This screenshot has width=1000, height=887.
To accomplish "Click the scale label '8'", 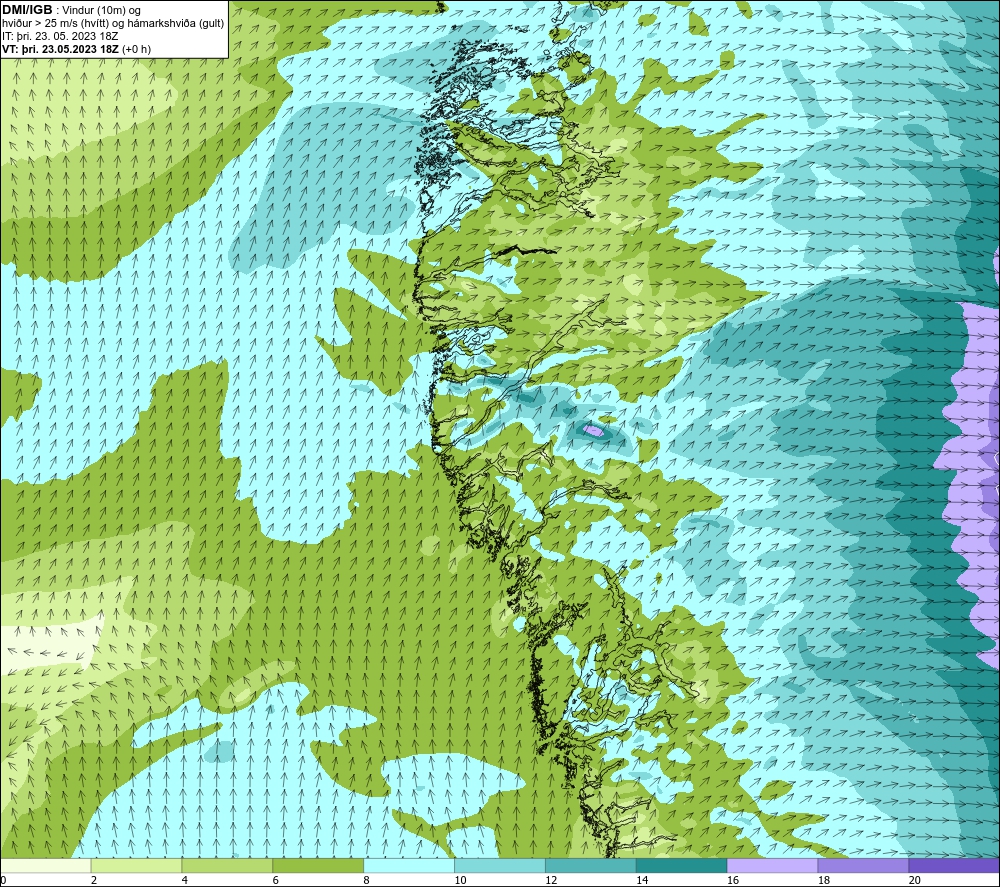I will click(366, 880).
